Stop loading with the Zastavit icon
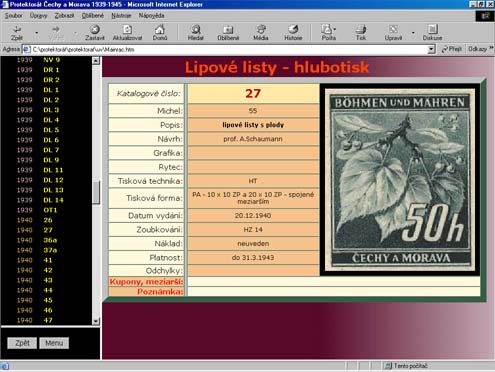Image resolution: width=495 pixels, height=372 pixels. click(95, 29)
